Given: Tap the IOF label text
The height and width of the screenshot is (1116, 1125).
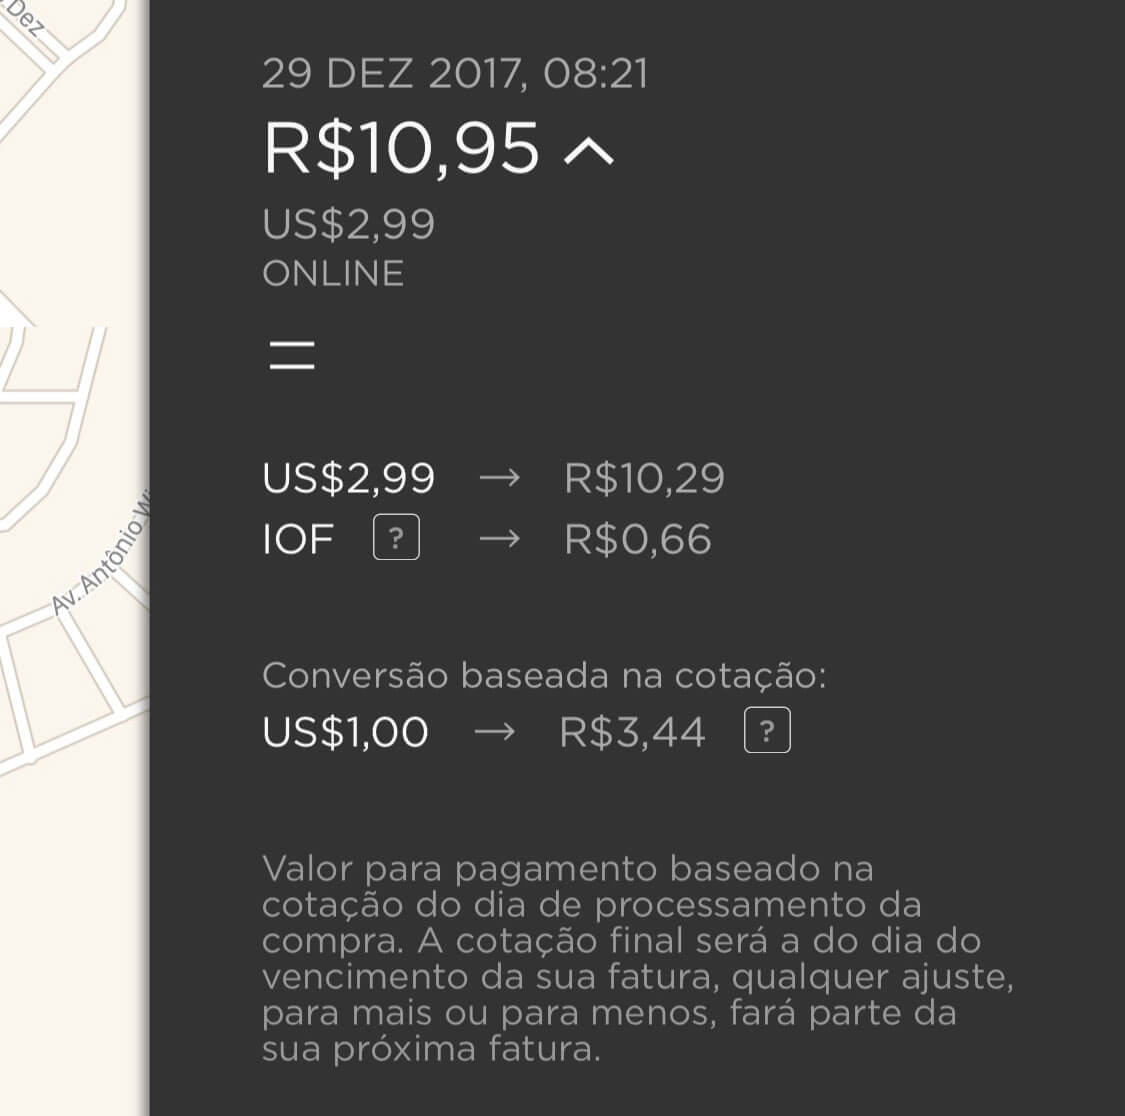Looking at the screenshot, I should [x=298, y=540].
